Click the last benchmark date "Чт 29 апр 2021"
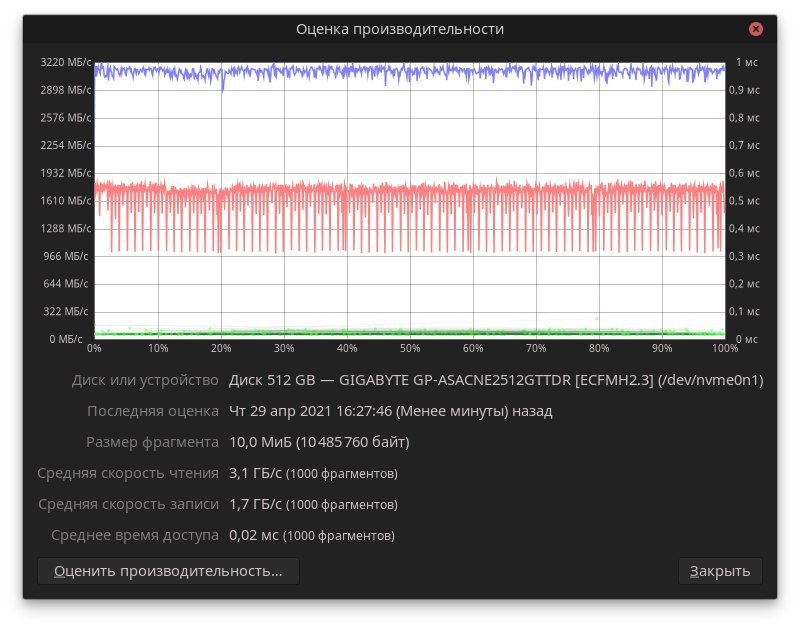 (x=280, y=411)
